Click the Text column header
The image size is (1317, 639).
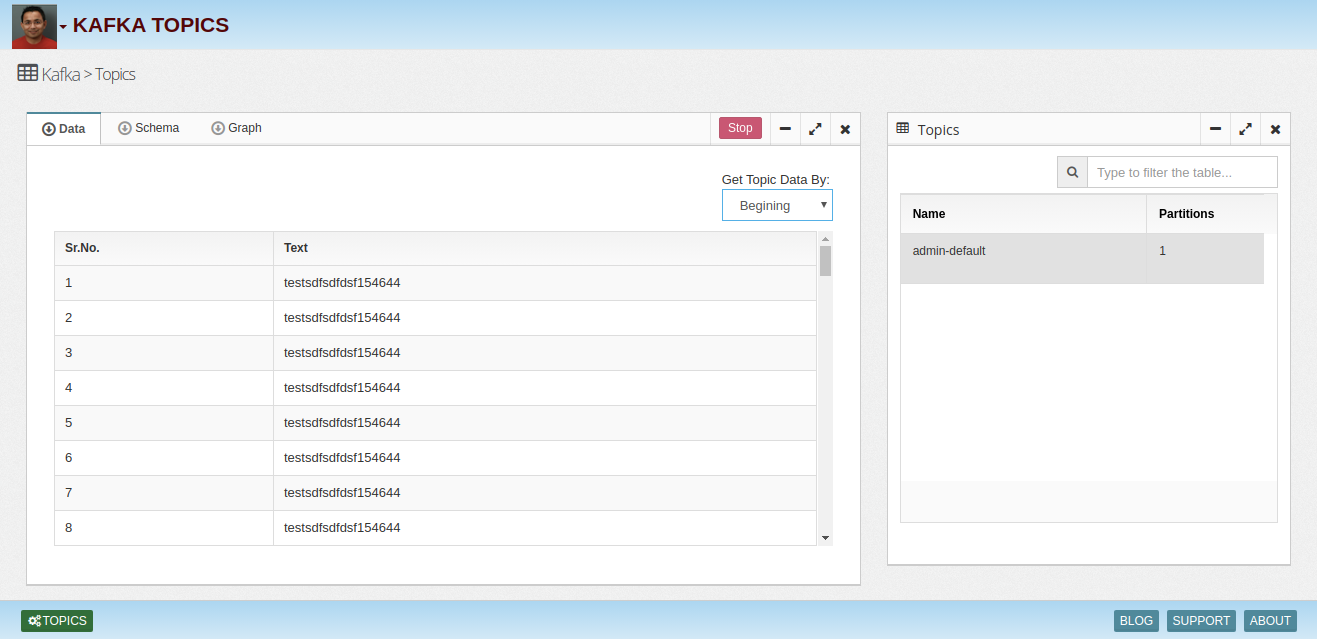click(545, 248)
